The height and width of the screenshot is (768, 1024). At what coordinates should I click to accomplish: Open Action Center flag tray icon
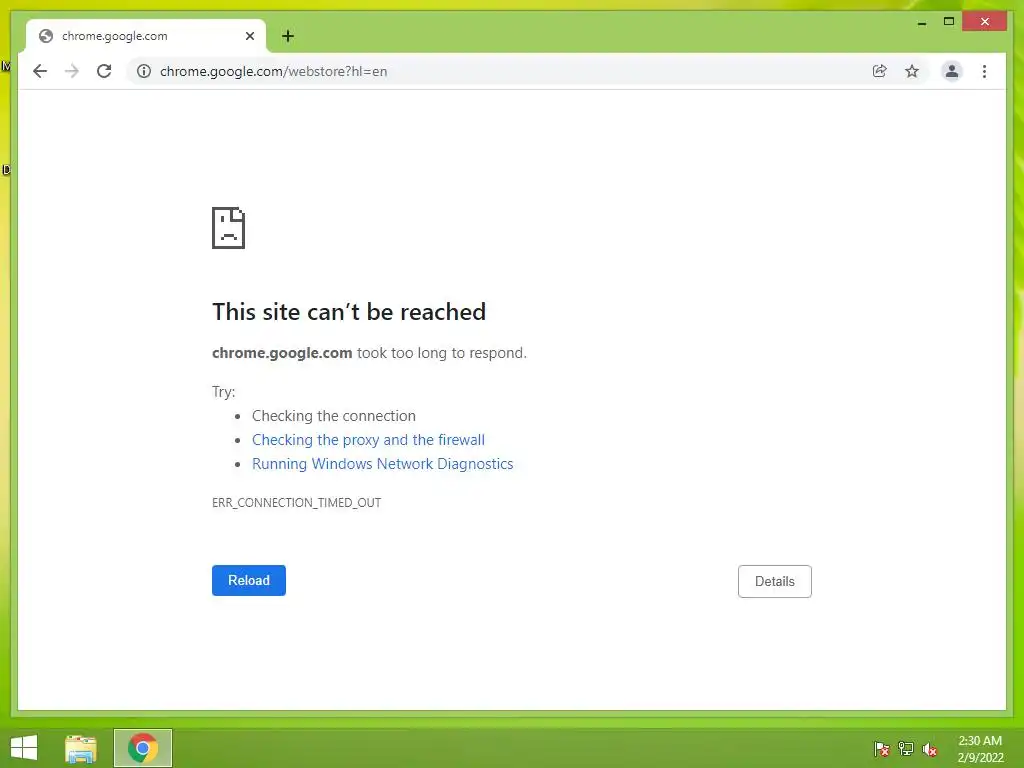tap(882, 748)
